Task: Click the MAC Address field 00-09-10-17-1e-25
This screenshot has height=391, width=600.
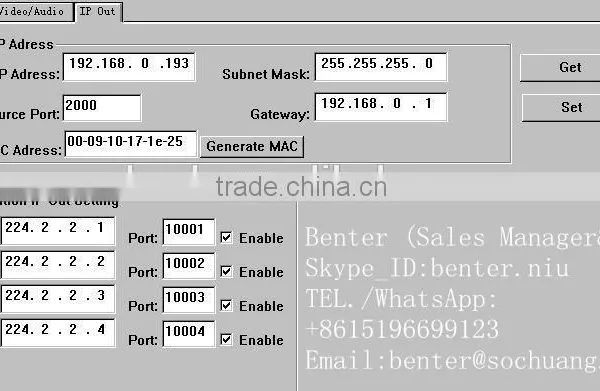Action: 131,144
